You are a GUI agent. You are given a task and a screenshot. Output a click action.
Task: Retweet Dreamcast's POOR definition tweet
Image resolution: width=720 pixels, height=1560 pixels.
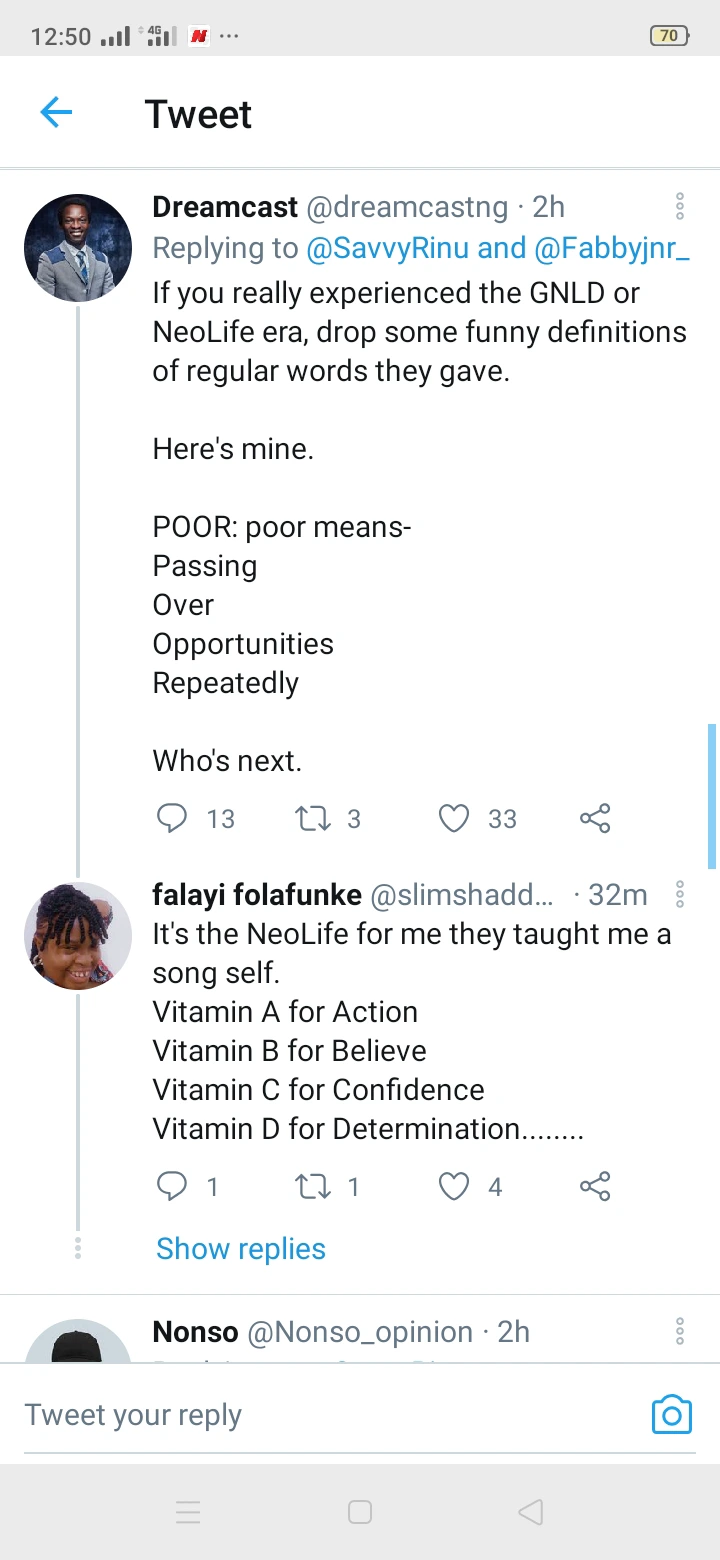point(313,819)
